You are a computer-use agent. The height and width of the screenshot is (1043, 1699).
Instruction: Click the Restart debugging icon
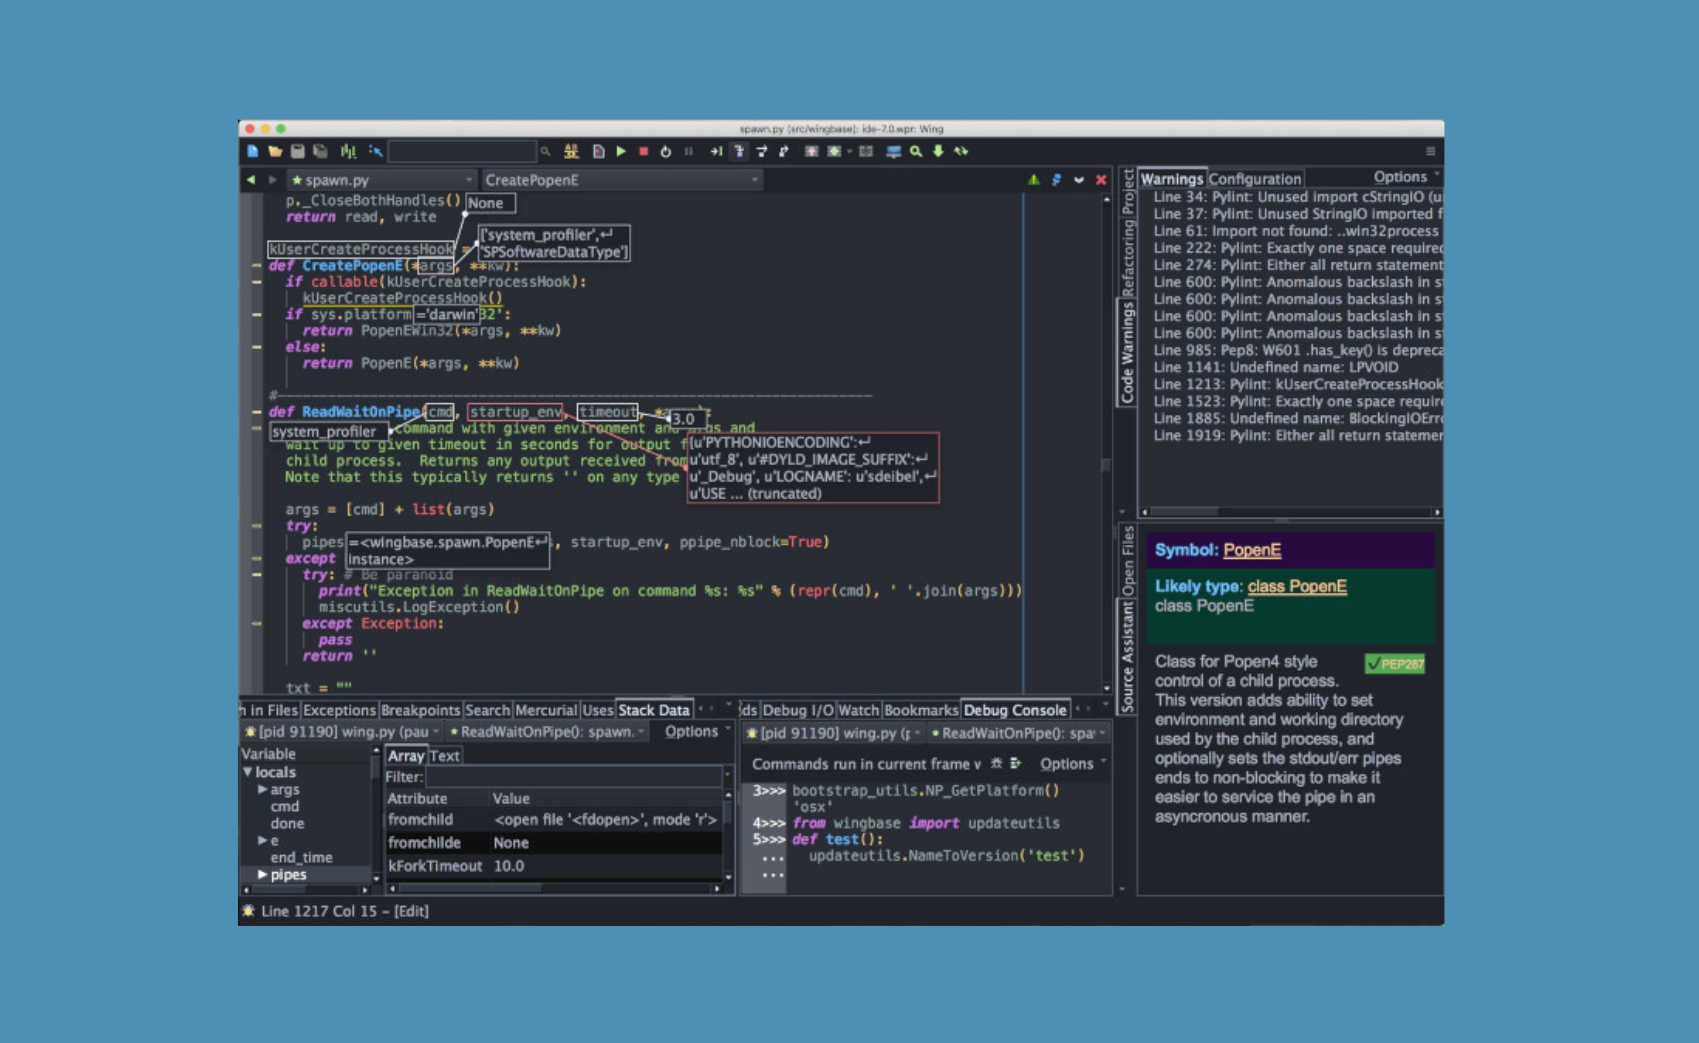tap(666, 151)
